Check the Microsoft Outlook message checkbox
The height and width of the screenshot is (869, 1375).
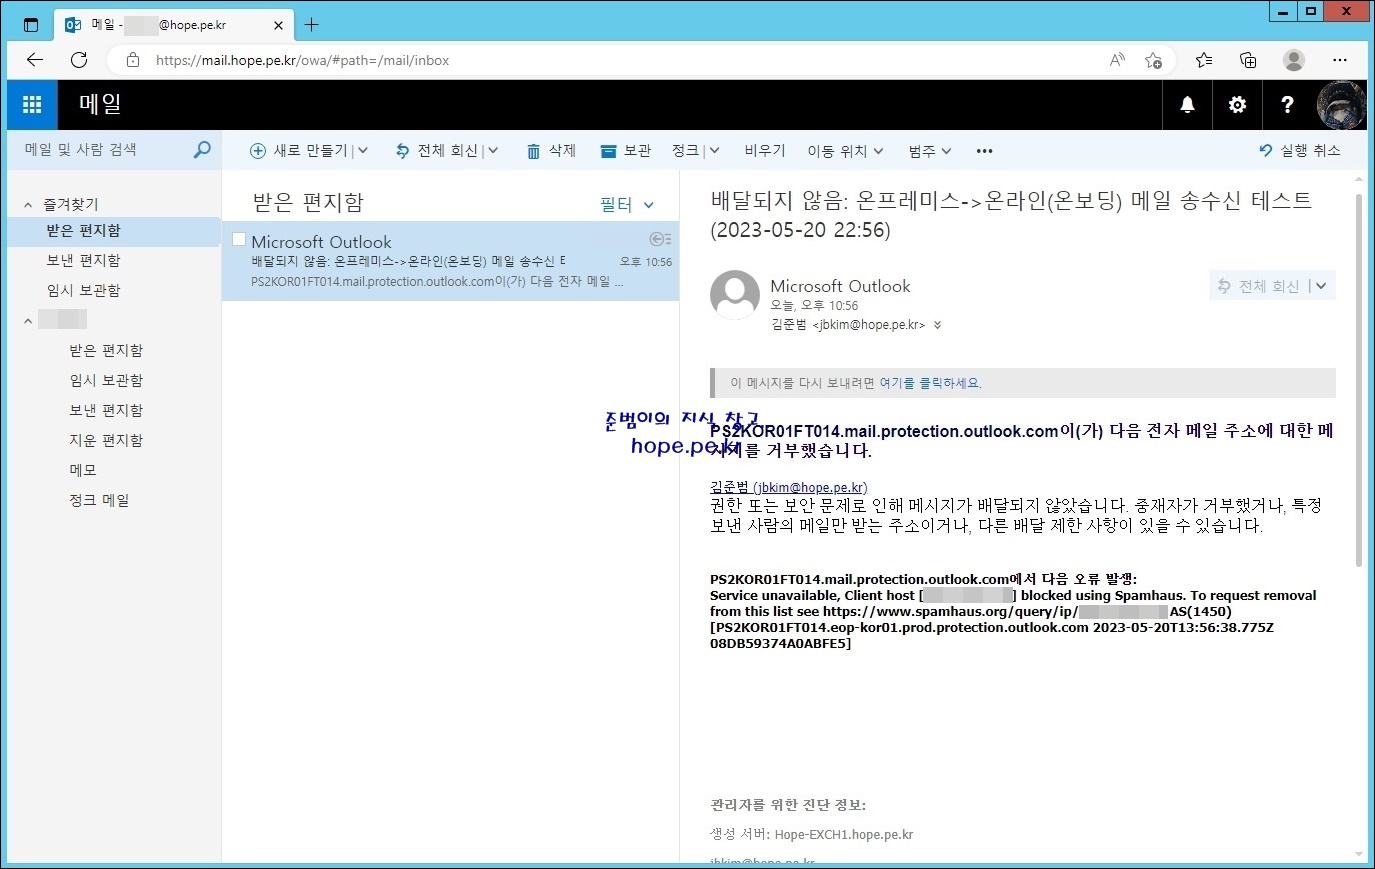click(239, 239)
